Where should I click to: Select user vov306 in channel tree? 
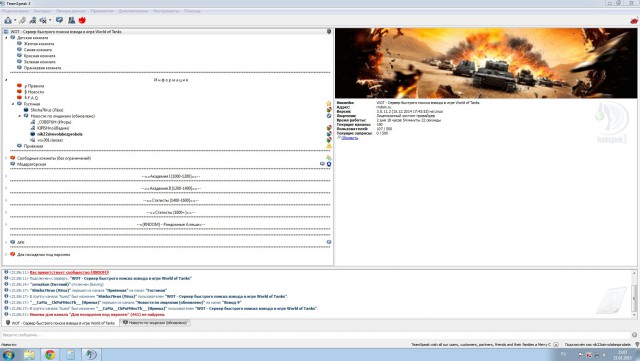tap(50, 140)
